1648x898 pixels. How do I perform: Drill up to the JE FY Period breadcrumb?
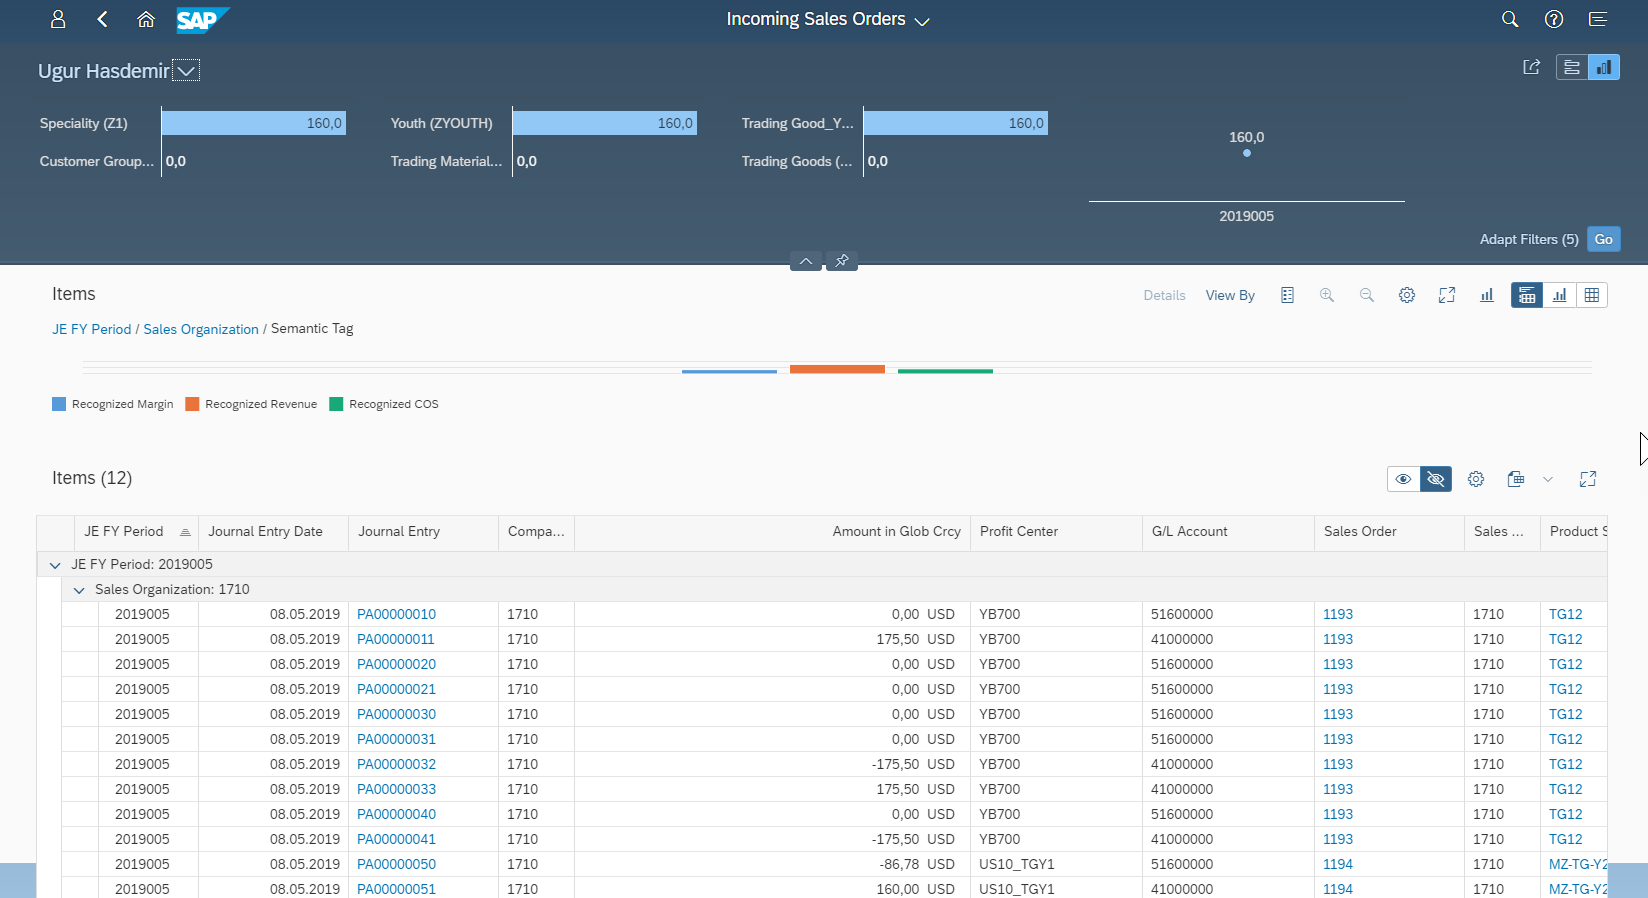coord(92,329)
